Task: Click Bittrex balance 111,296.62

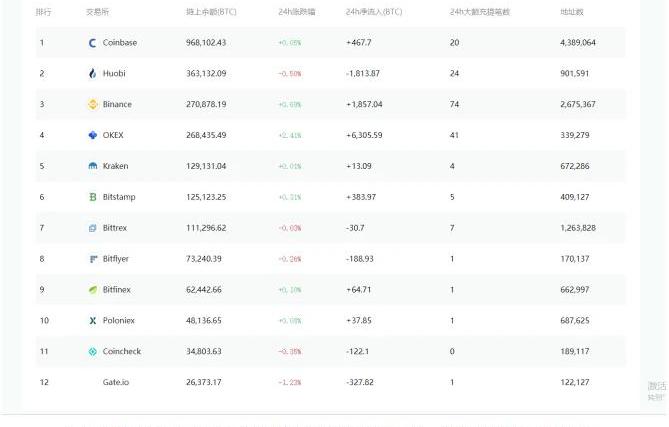Action: coord(206,228)
